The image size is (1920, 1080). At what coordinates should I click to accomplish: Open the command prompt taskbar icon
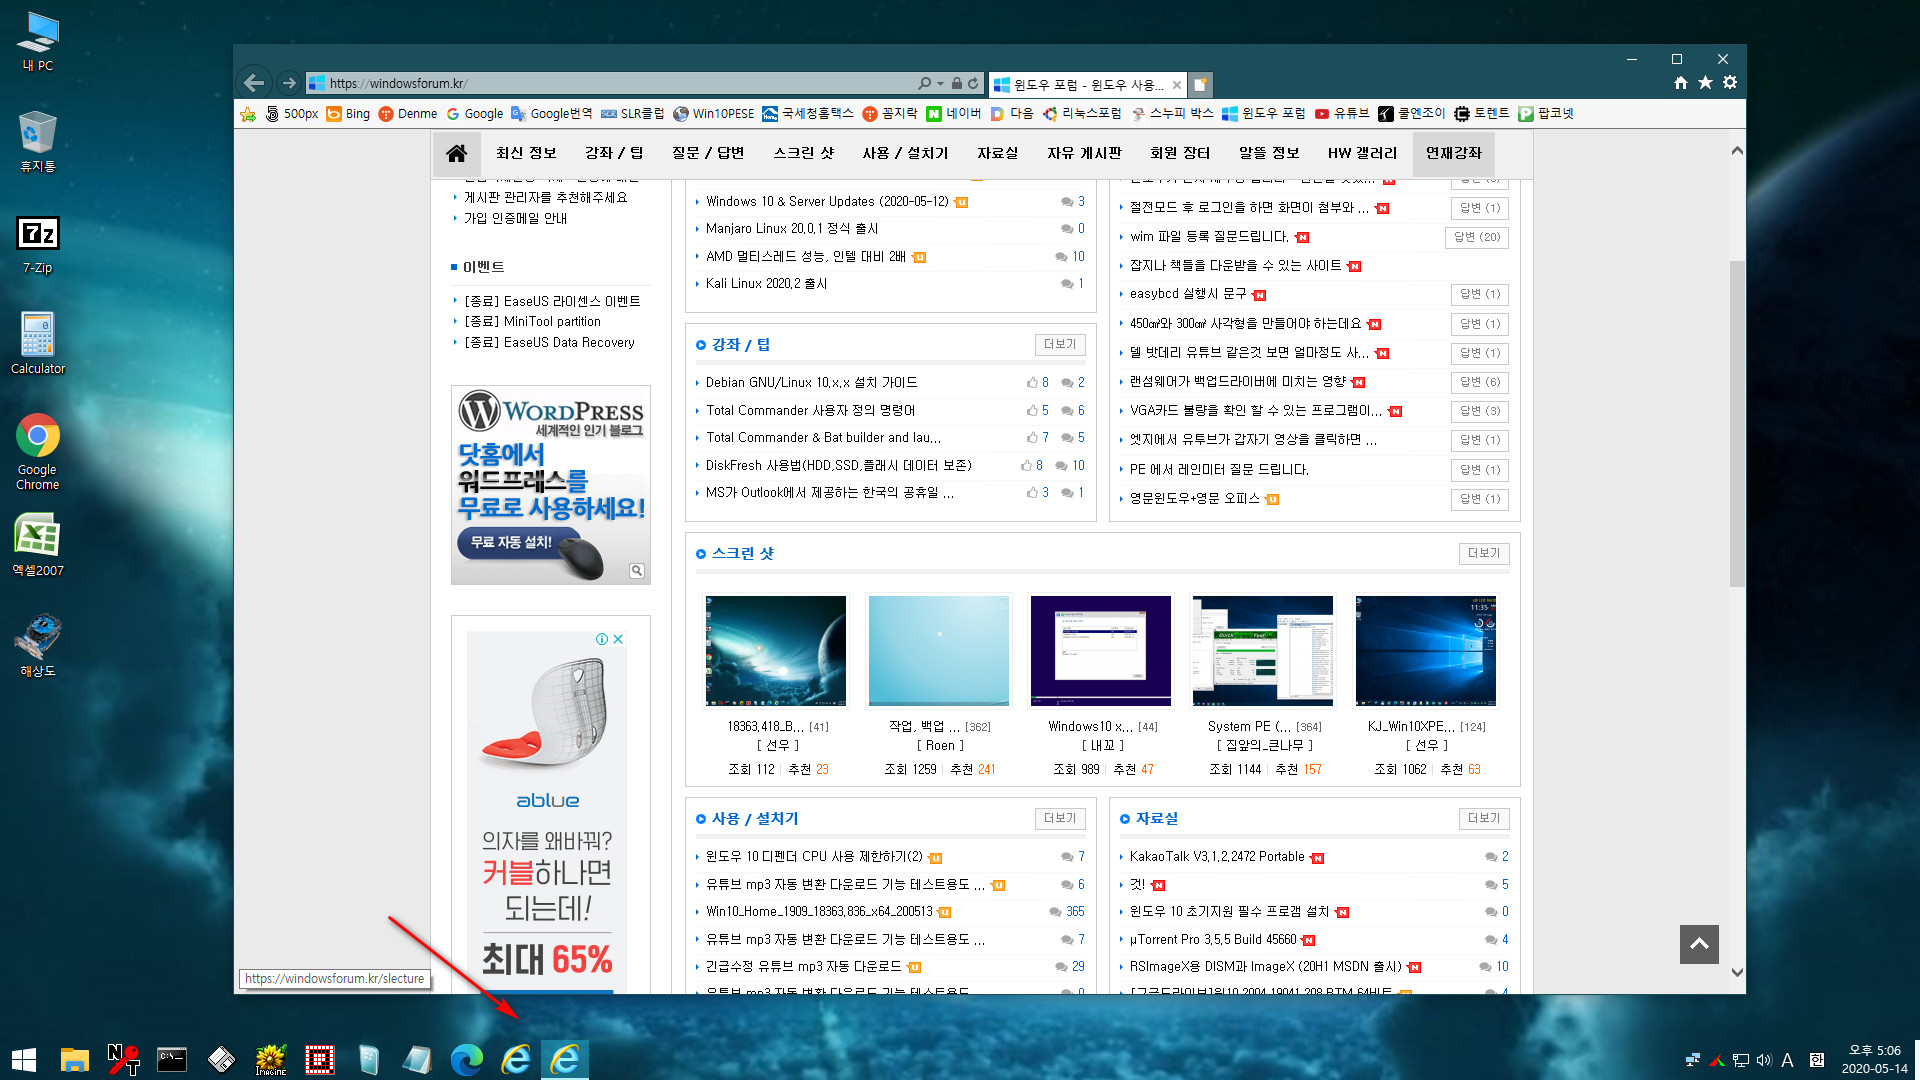click(x=172, y=1060)
